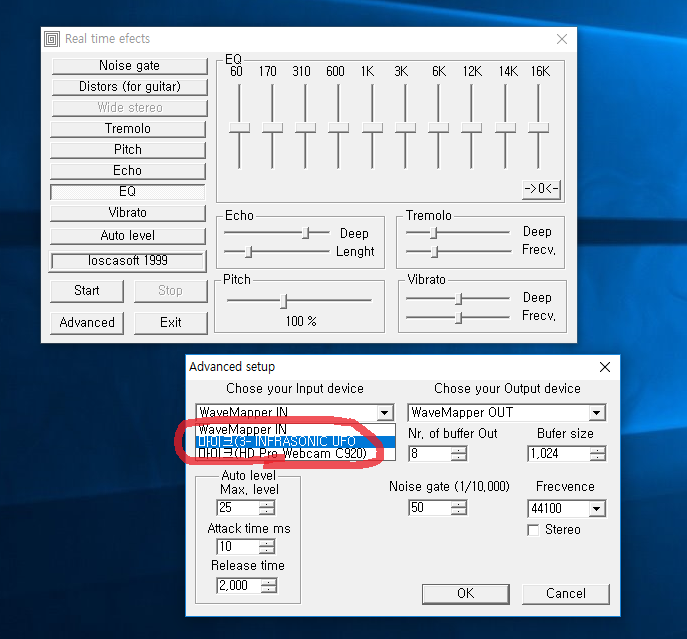Click the 310 Hz EQ slider

[x=305, y=127]
